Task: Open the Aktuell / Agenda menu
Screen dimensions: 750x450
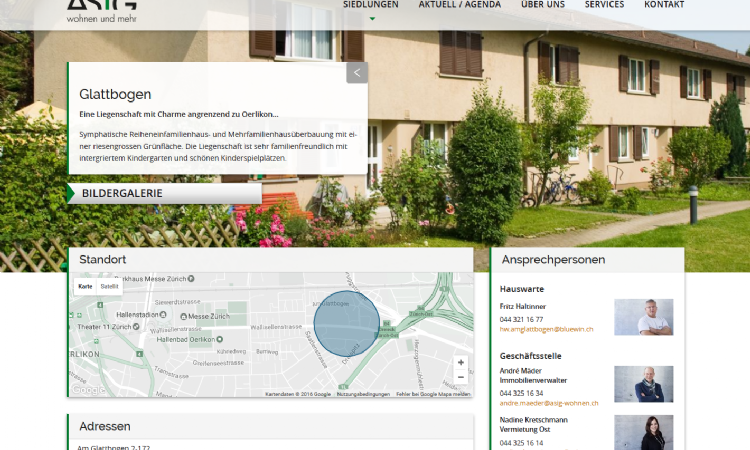Action: [x=460, y=5]
